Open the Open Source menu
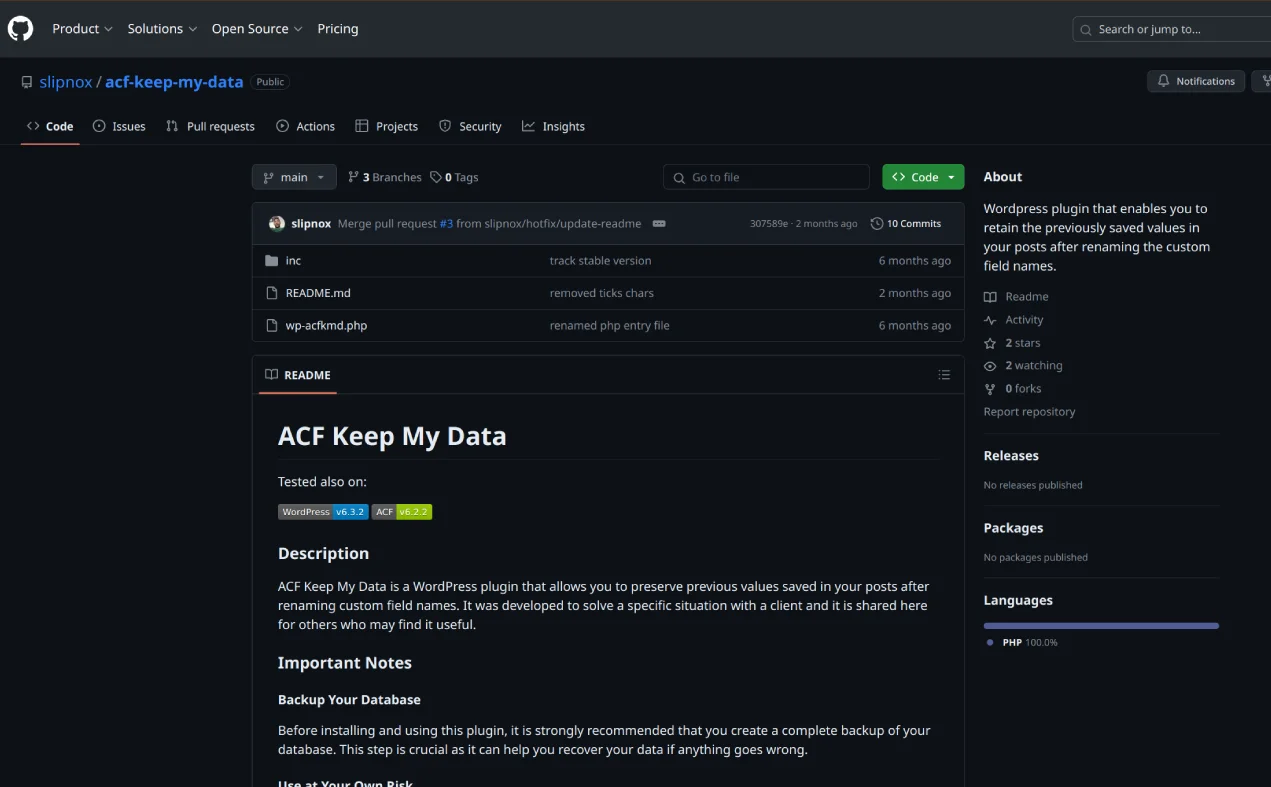 (x=257, y=29)
